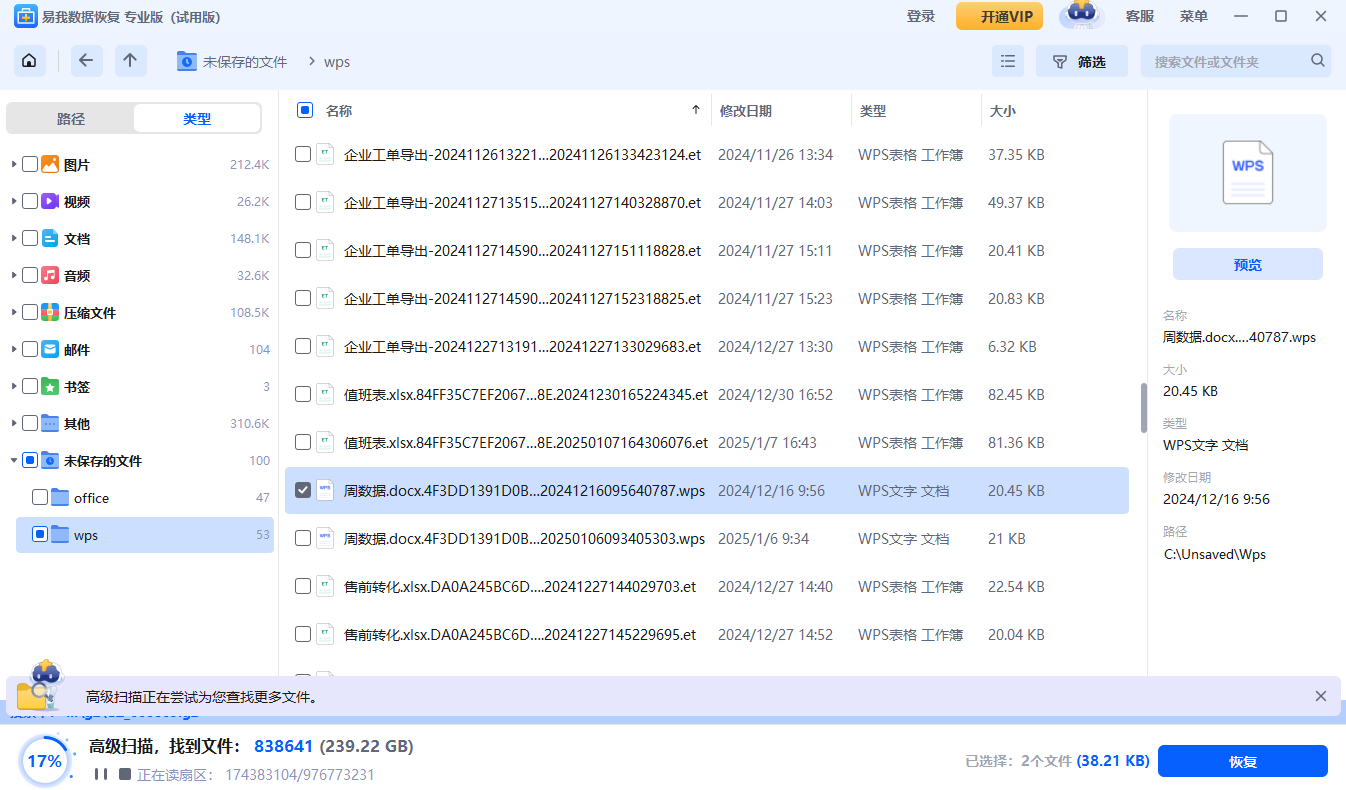The image size is (1346, 790).
Task: Expand the 图片 category tree
Action: coord(14,165)
